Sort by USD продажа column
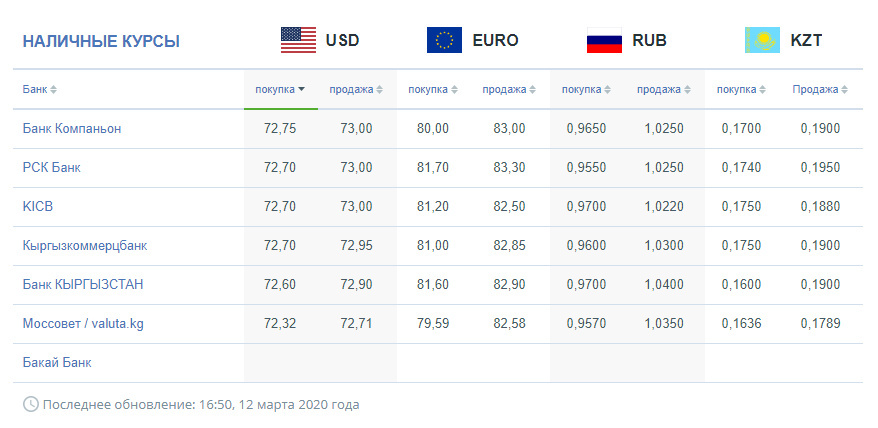878x428 pixels. pyautogui.click(x=356, y=90)
